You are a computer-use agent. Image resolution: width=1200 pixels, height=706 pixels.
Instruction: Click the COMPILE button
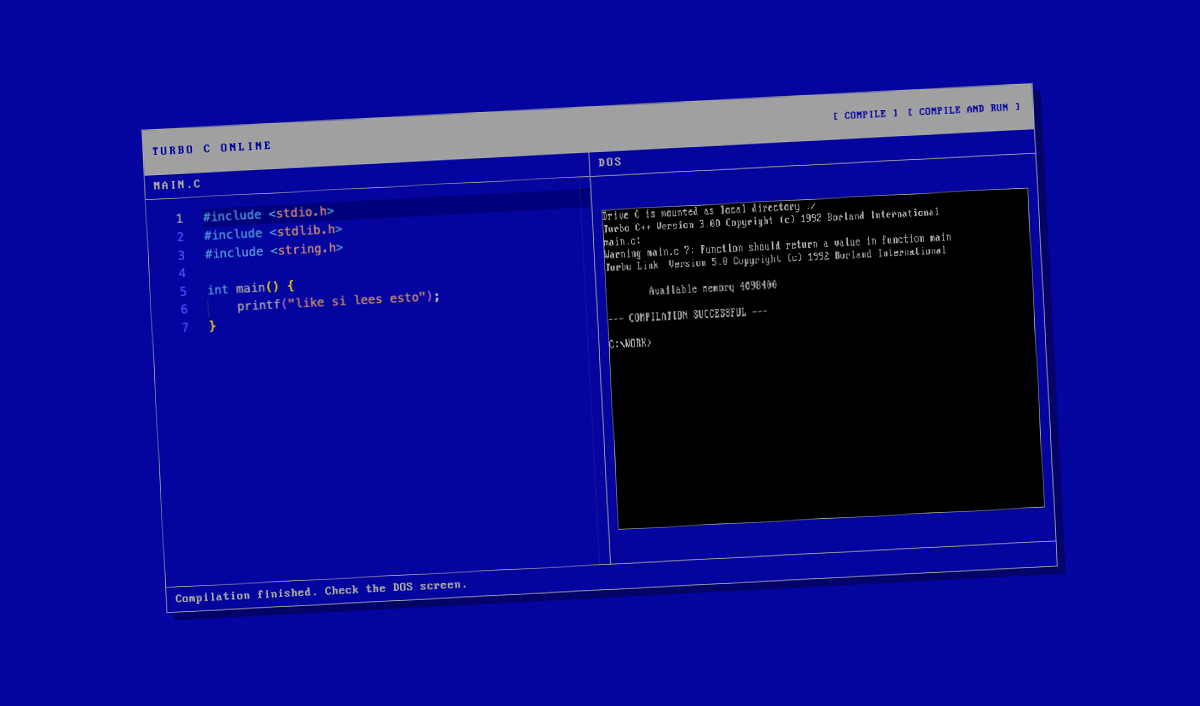866,114
